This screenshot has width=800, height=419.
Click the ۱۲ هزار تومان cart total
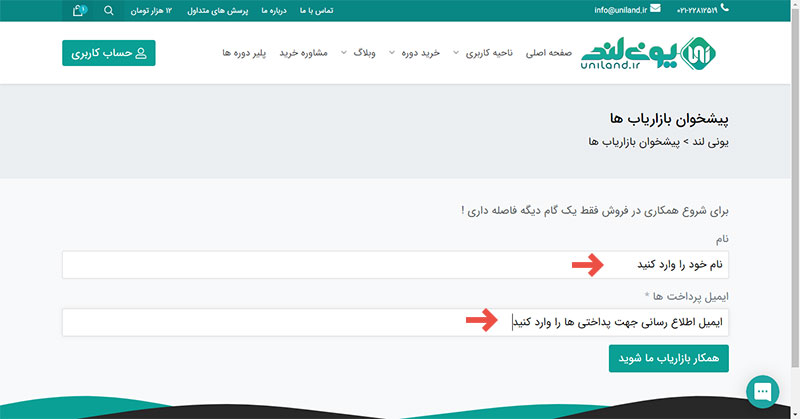[151, 11]
